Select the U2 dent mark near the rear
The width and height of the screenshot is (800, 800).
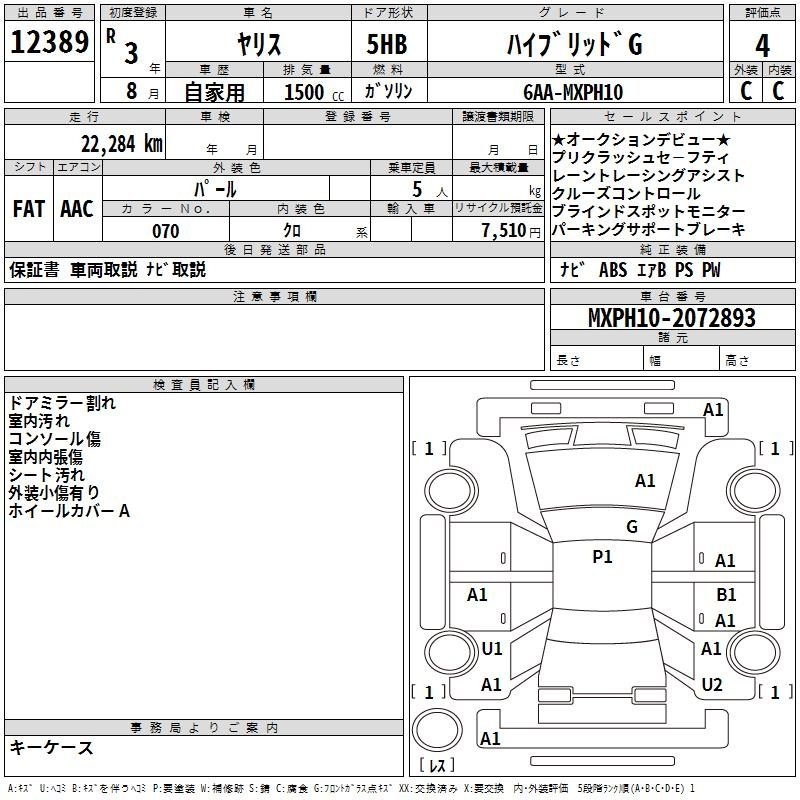coord(711,685)
